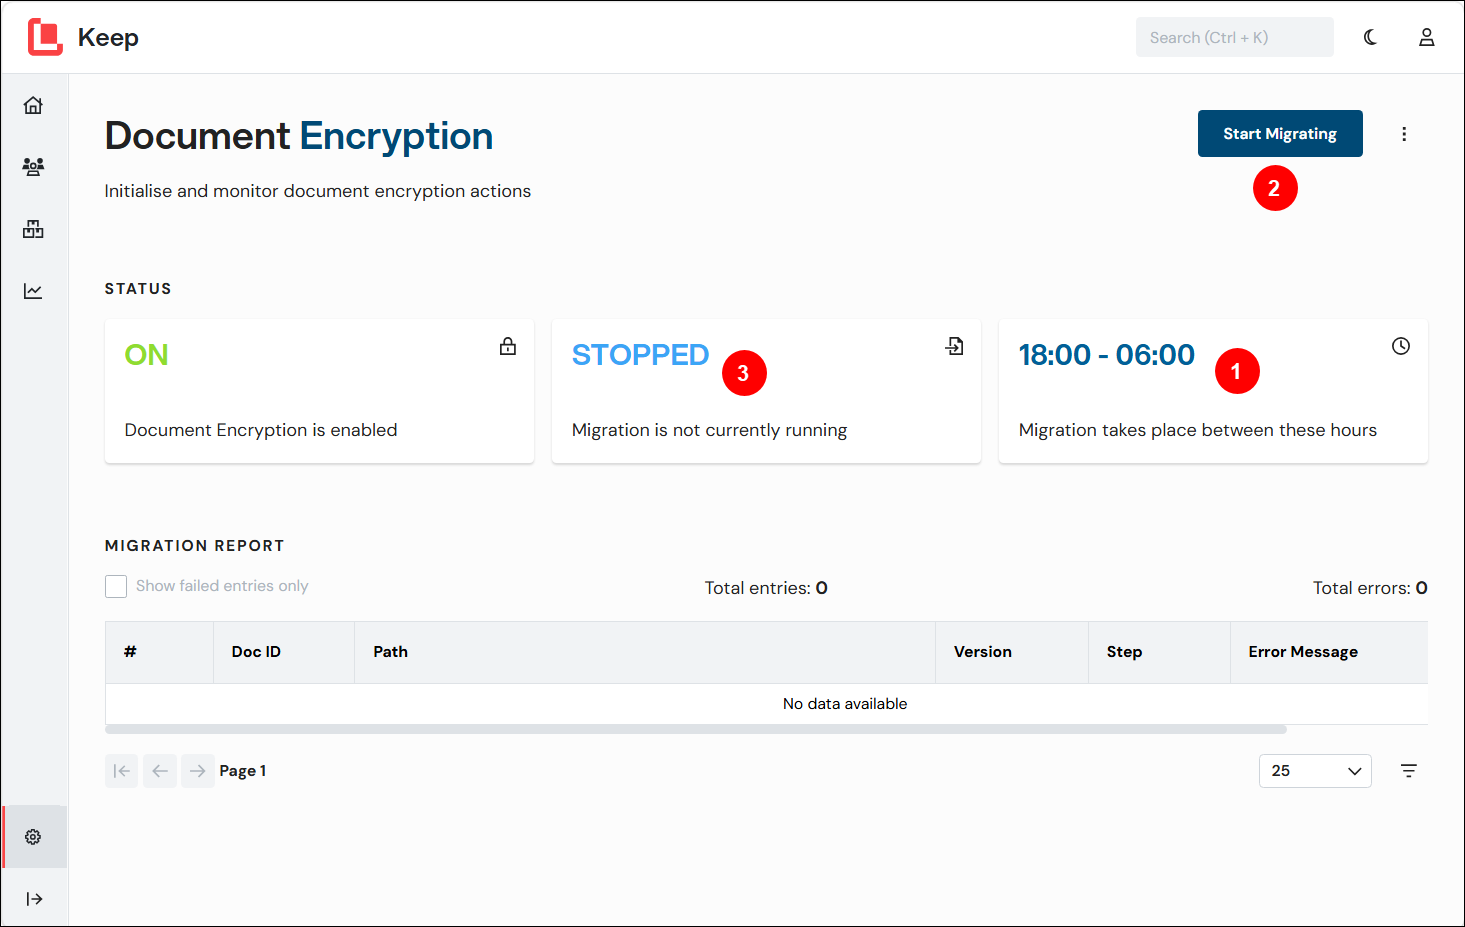Open Settings gear in sidebar
Viewport: 1465px width, 927px height.
coord(33,837)
